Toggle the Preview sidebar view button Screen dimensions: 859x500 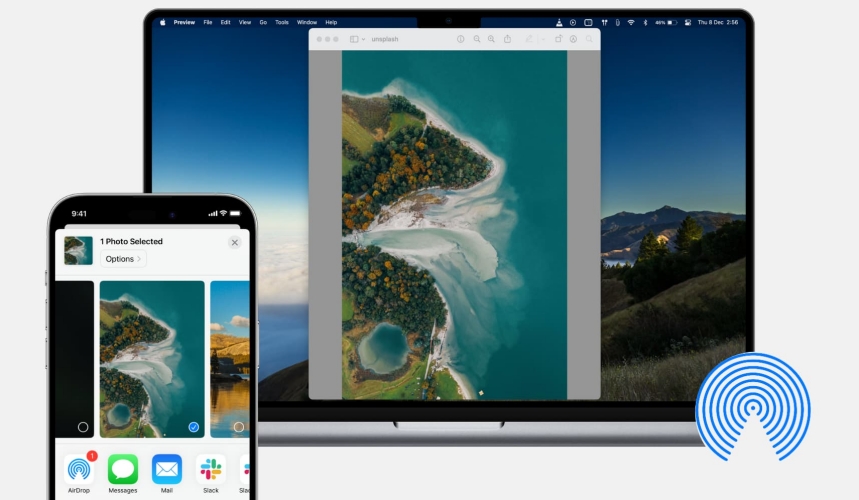coord(354,39)
